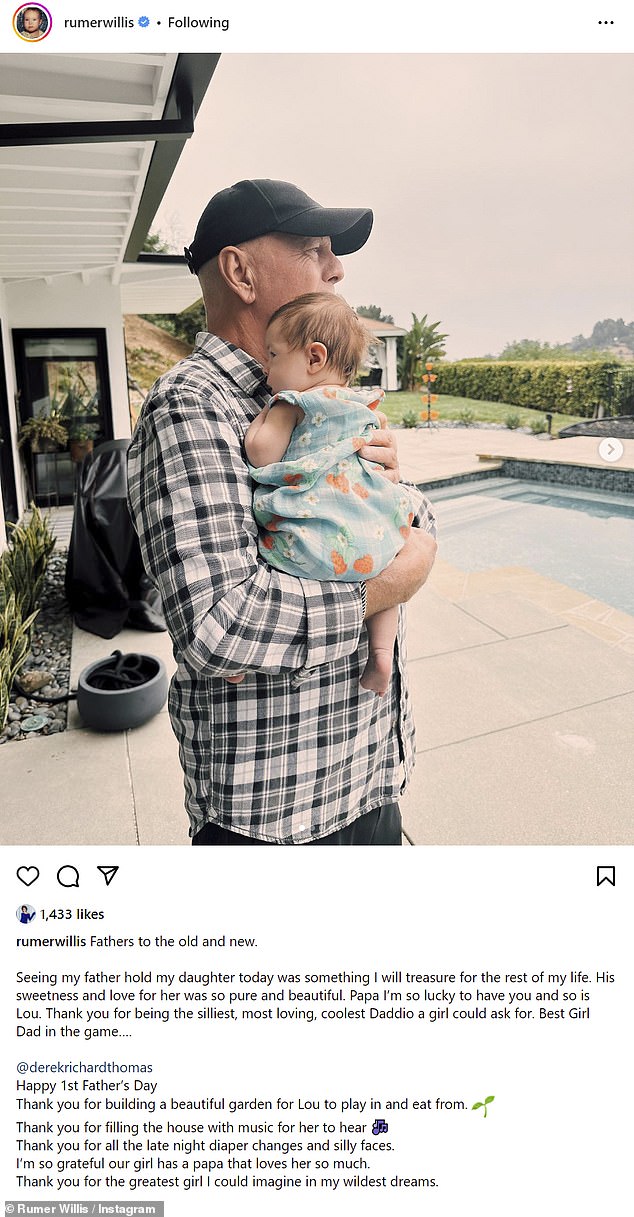
Task: Click the seedling emoji in the caption
Action: coord(483,1105)
